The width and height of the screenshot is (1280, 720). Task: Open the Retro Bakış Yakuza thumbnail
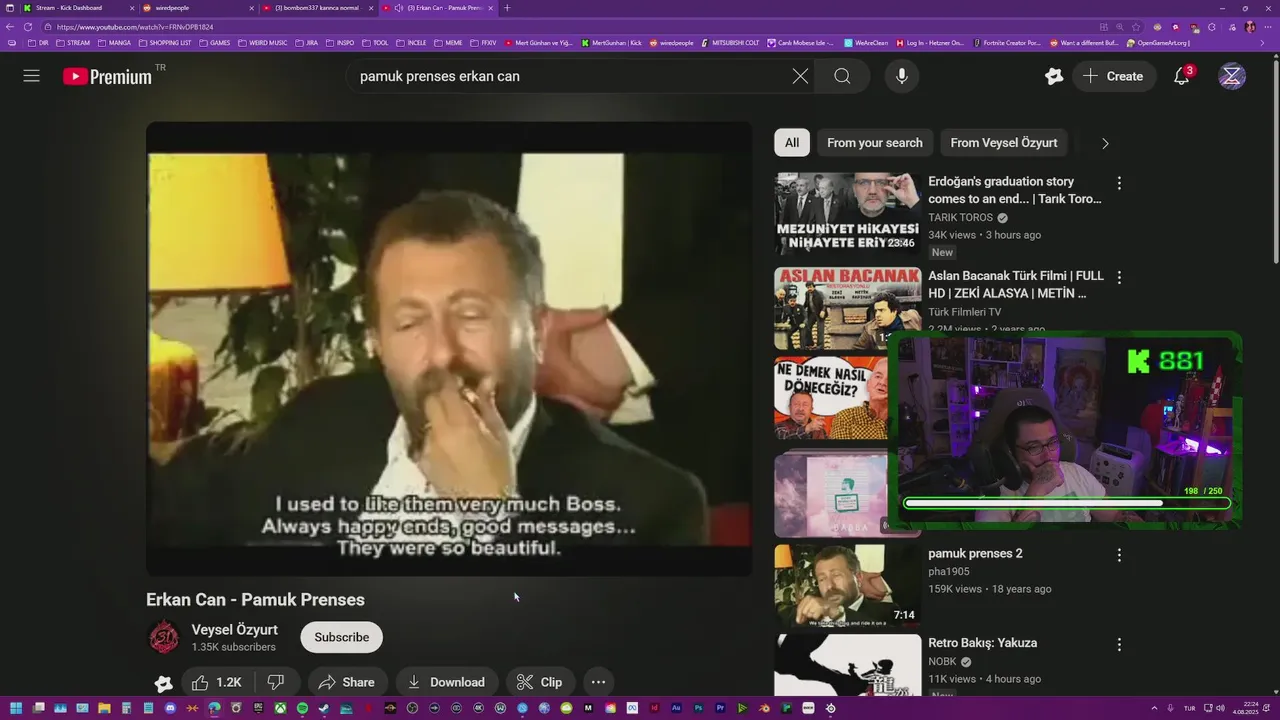[847, 666]
